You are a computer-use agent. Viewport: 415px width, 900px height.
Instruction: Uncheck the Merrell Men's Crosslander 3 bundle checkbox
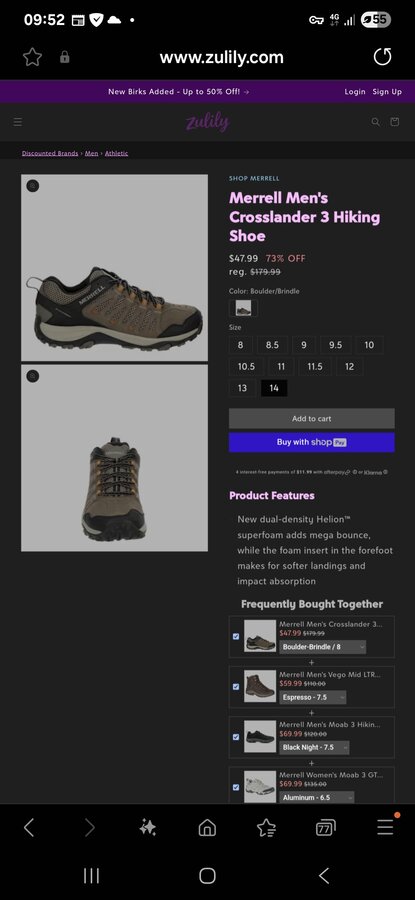236,636
